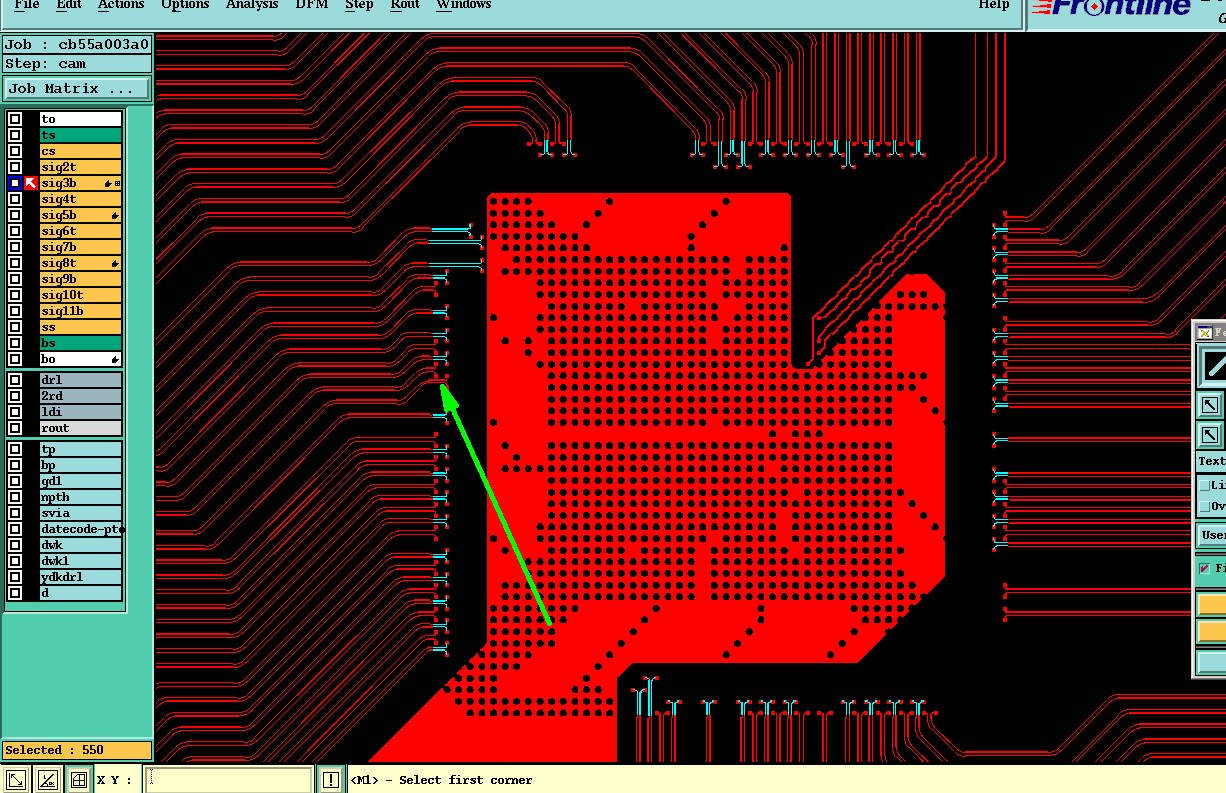Click the snap mode icon beside X Y
Image resolution: width=1226 pixels, height=793 pixels.
16,780
